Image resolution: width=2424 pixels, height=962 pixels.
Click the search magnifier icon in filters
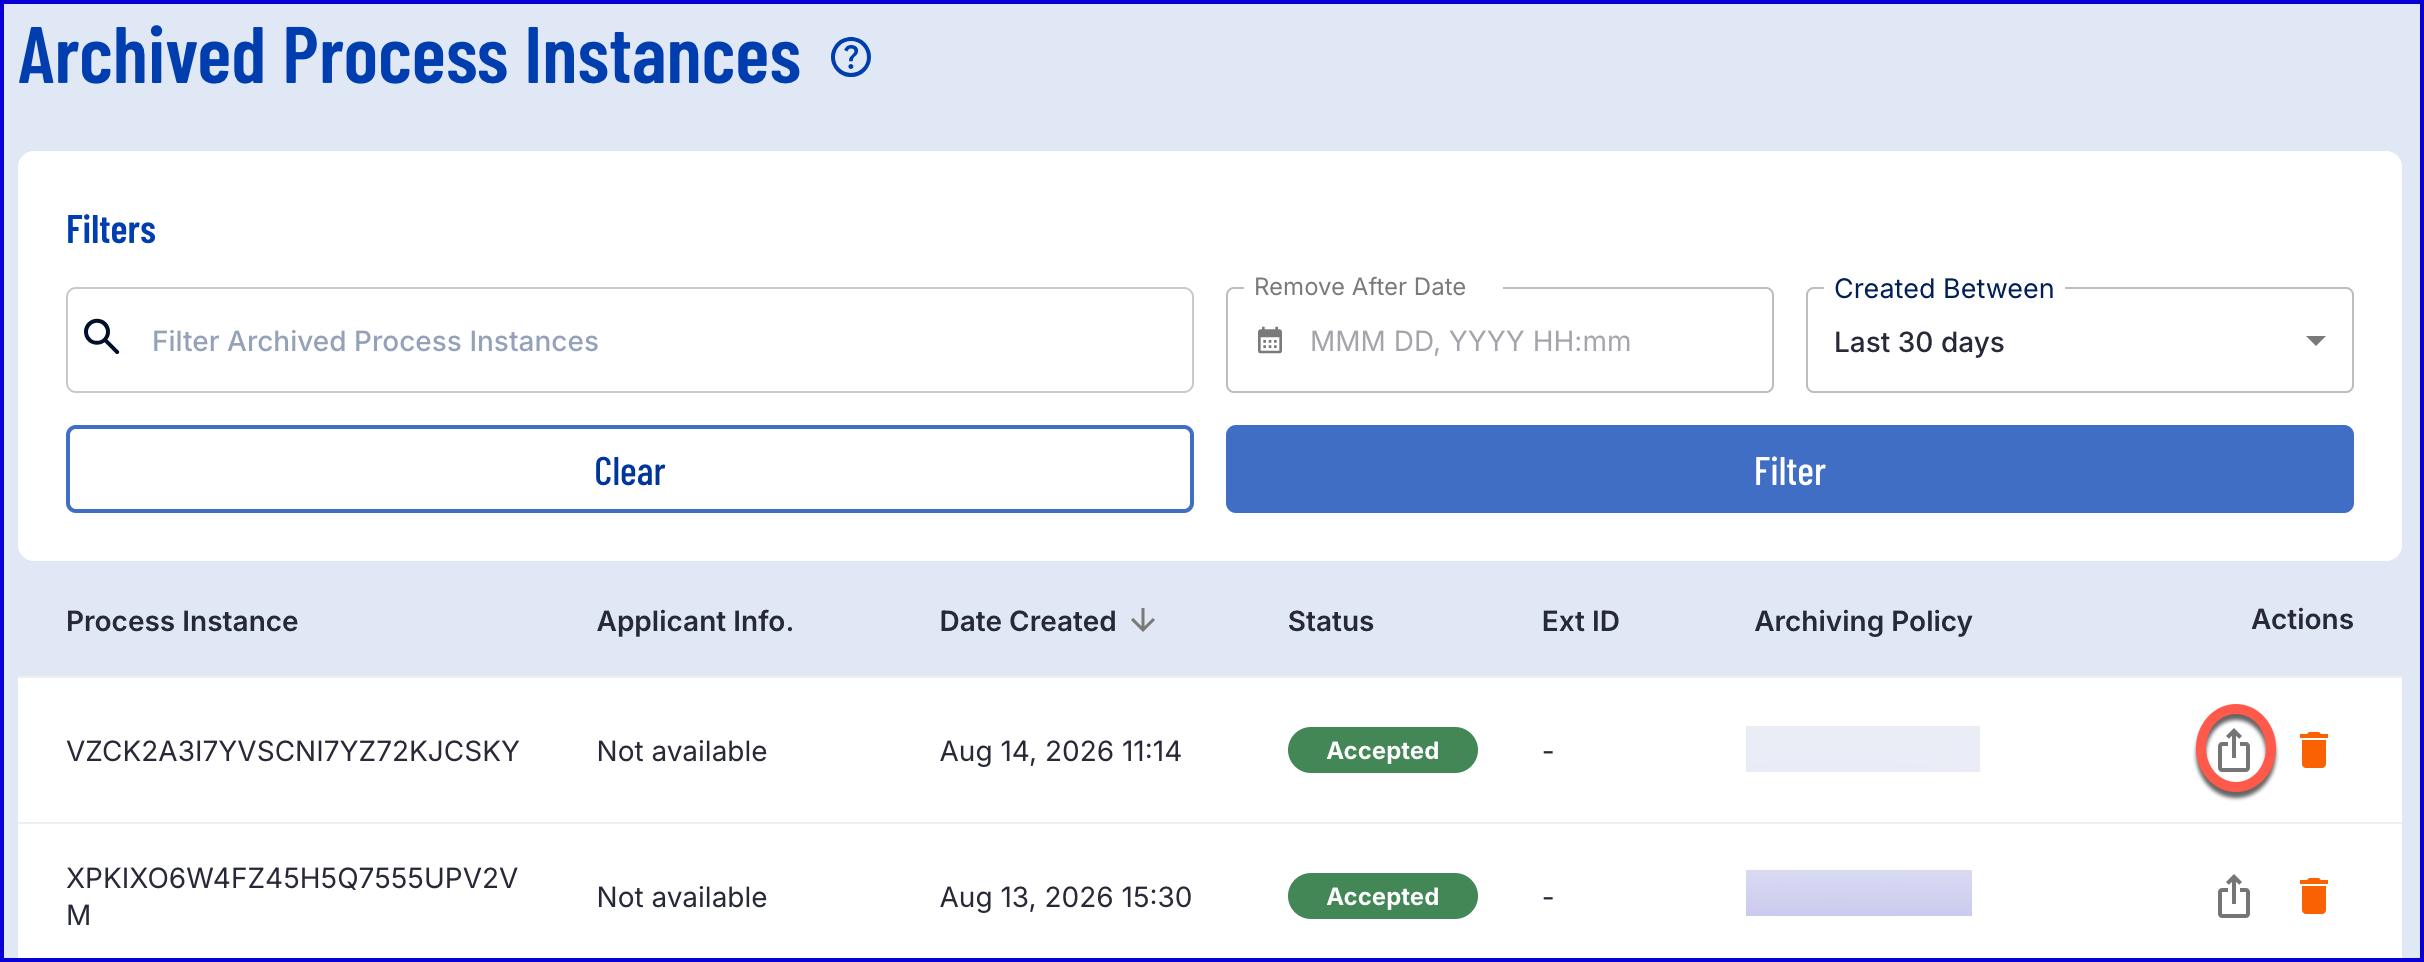coord(101,337)
